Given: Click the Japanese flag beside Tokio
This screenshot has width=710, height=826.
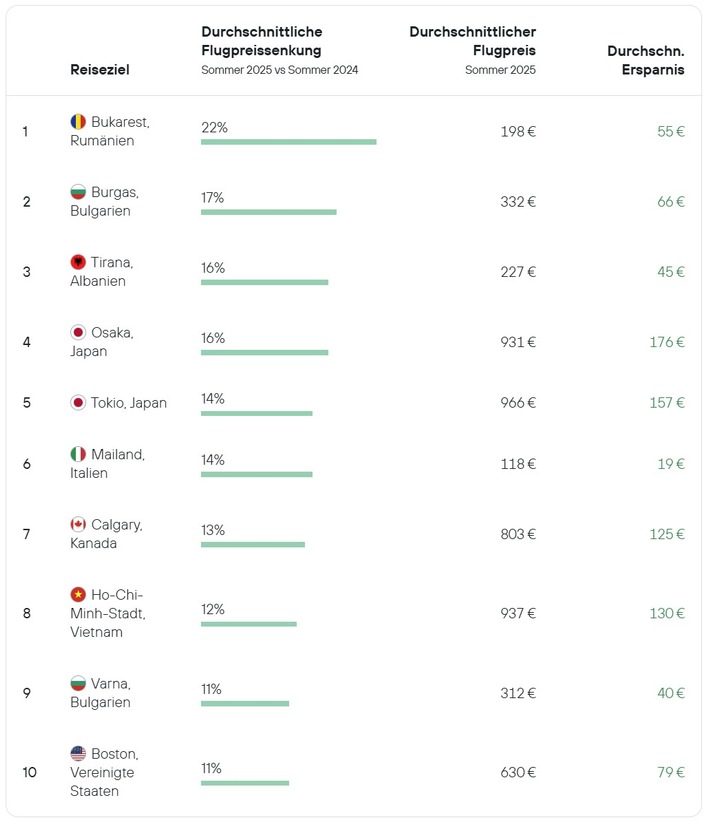Looking at the screenshot, I should pyautogui.click(x=78, y=403).
